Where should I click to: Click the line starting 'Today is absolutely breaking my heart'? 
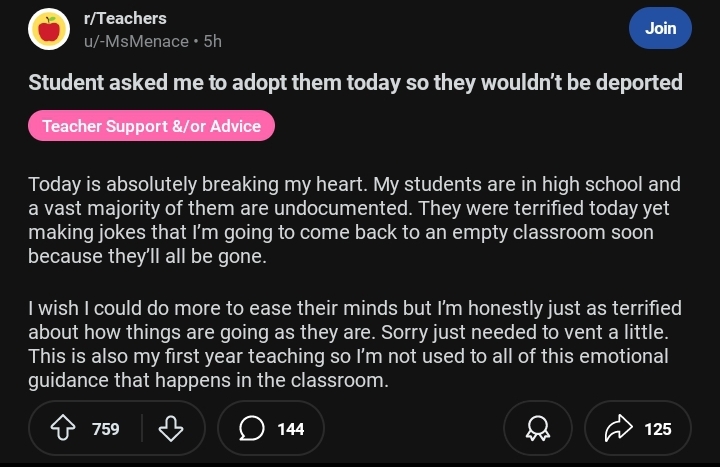[354, 185]
